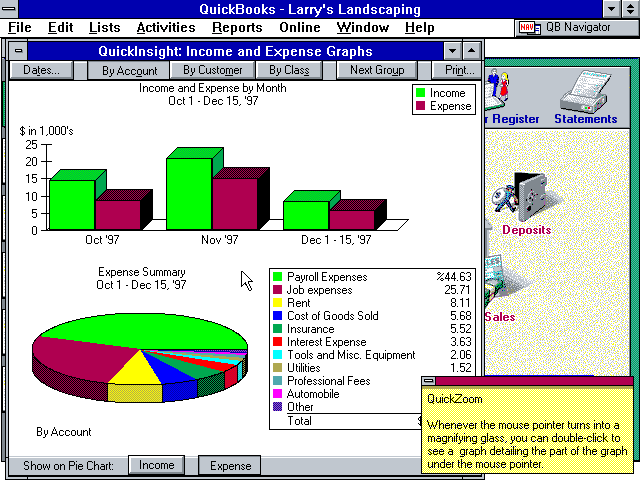Image resolution: width=640 pixels, height=480 pixels.
Task: Minimize the QuickInsight graph window
Action: 452,51
